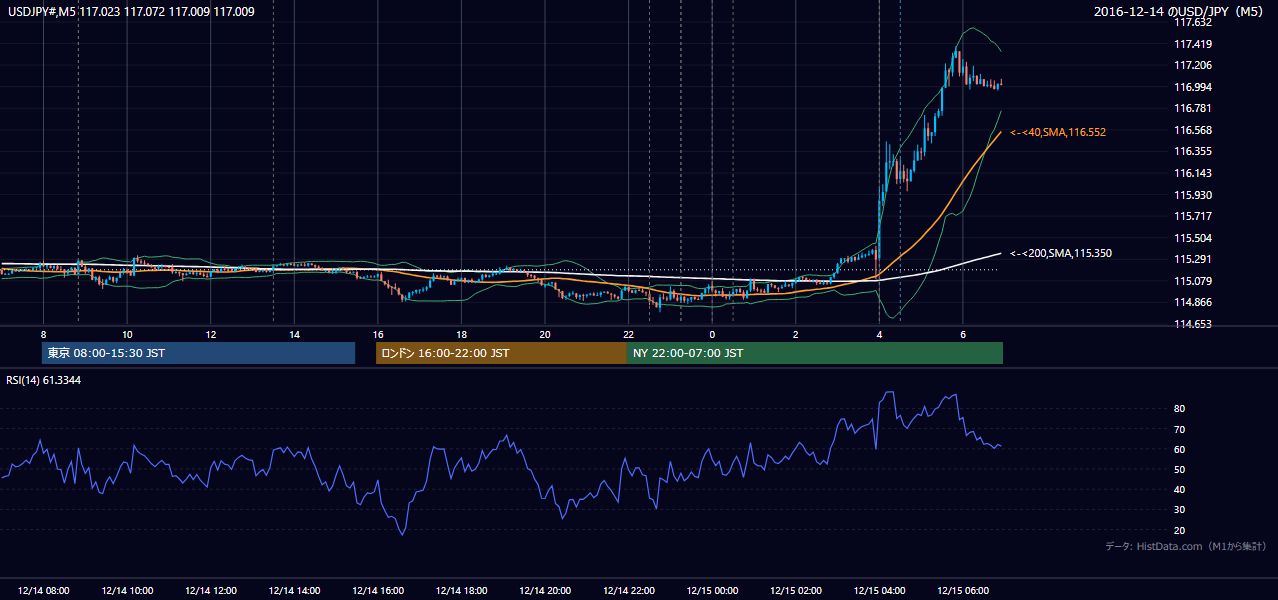Screen dimensions: 1278x600
Task: Click the bottom time label 12/15 00:00
Action: pyautogui.click(x=712, y=591)
